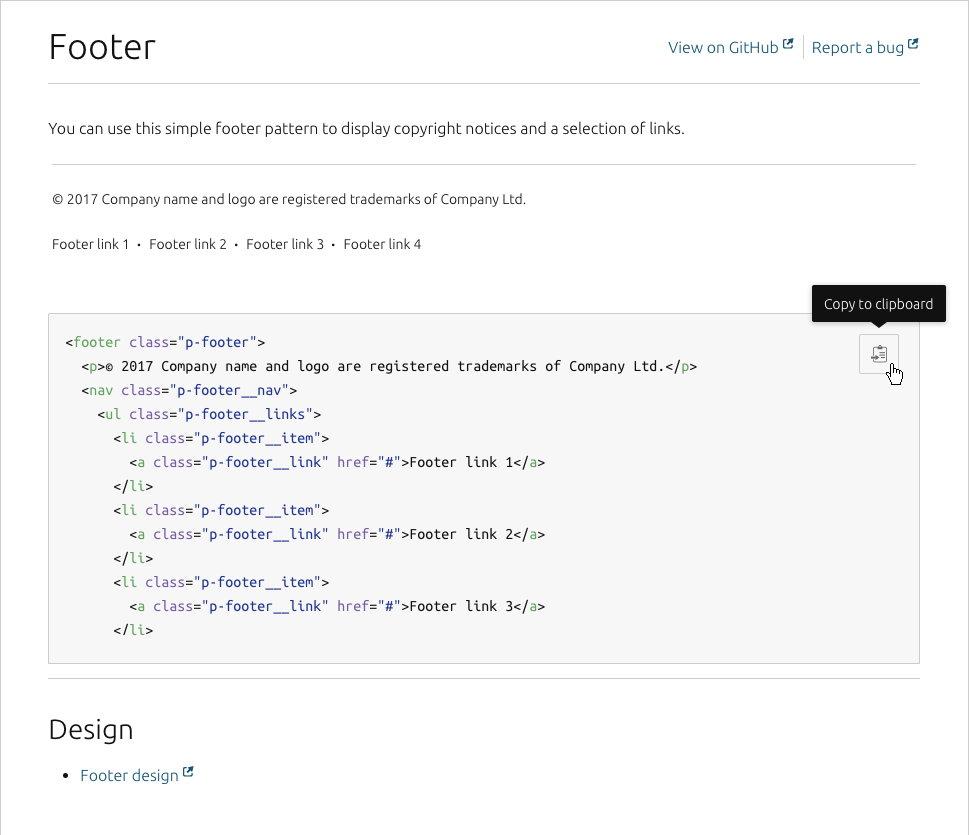This screenshot has height=835, width=969.
Task: Click the p-footer__link class text in the code
Action: (x=265, y=462)
